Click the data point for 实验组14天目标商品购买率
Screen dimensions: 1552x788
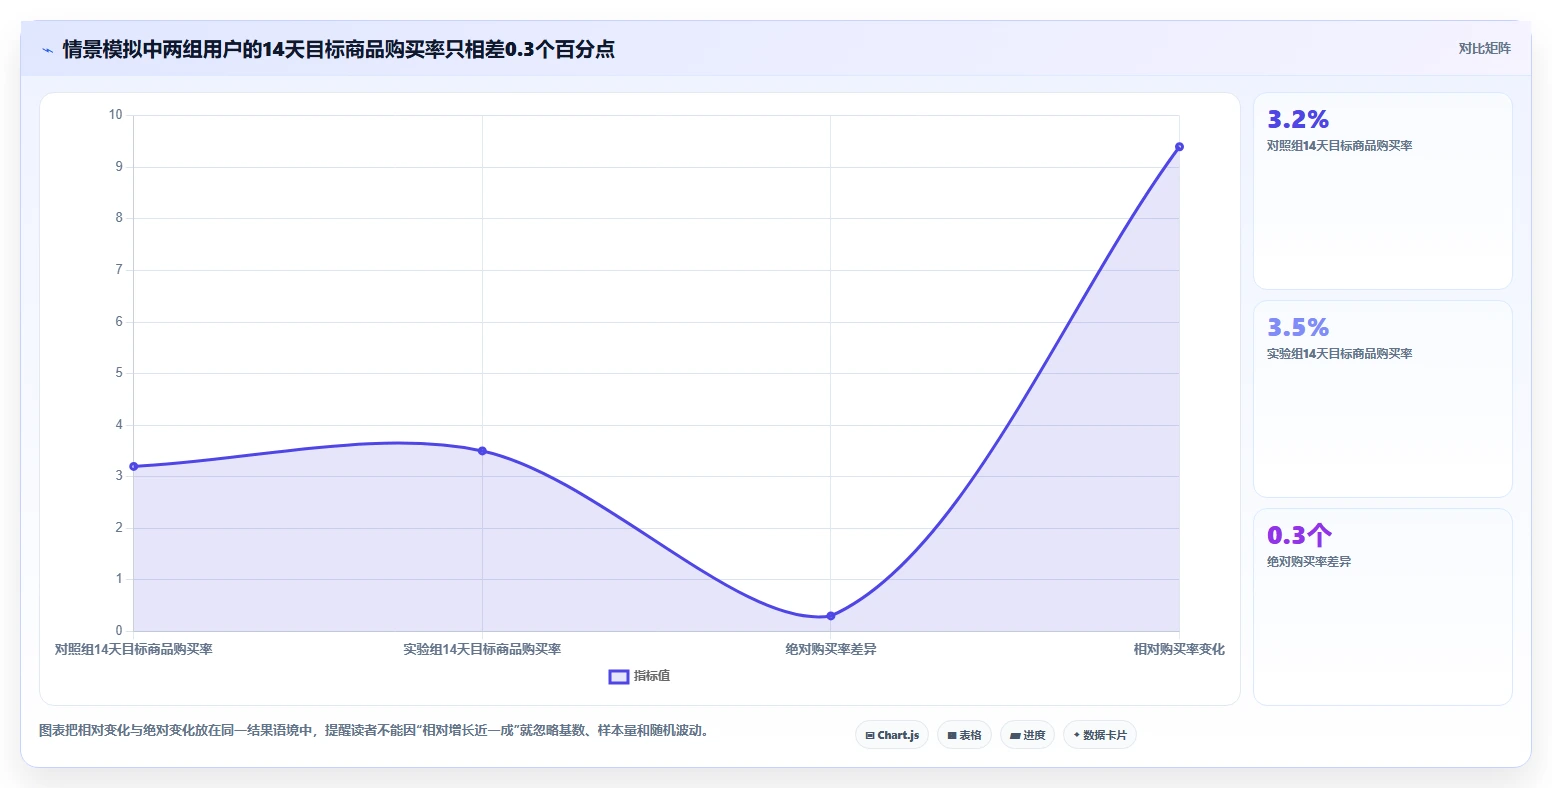pyautogui.click(x=482, y=451)
